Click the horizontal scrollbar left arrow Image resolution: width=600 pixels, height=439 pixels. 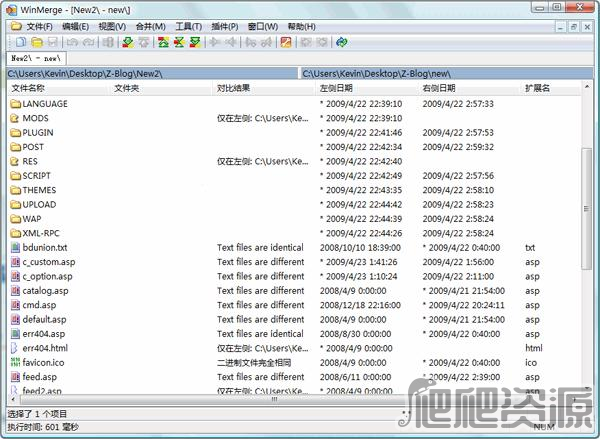(13, 399)
